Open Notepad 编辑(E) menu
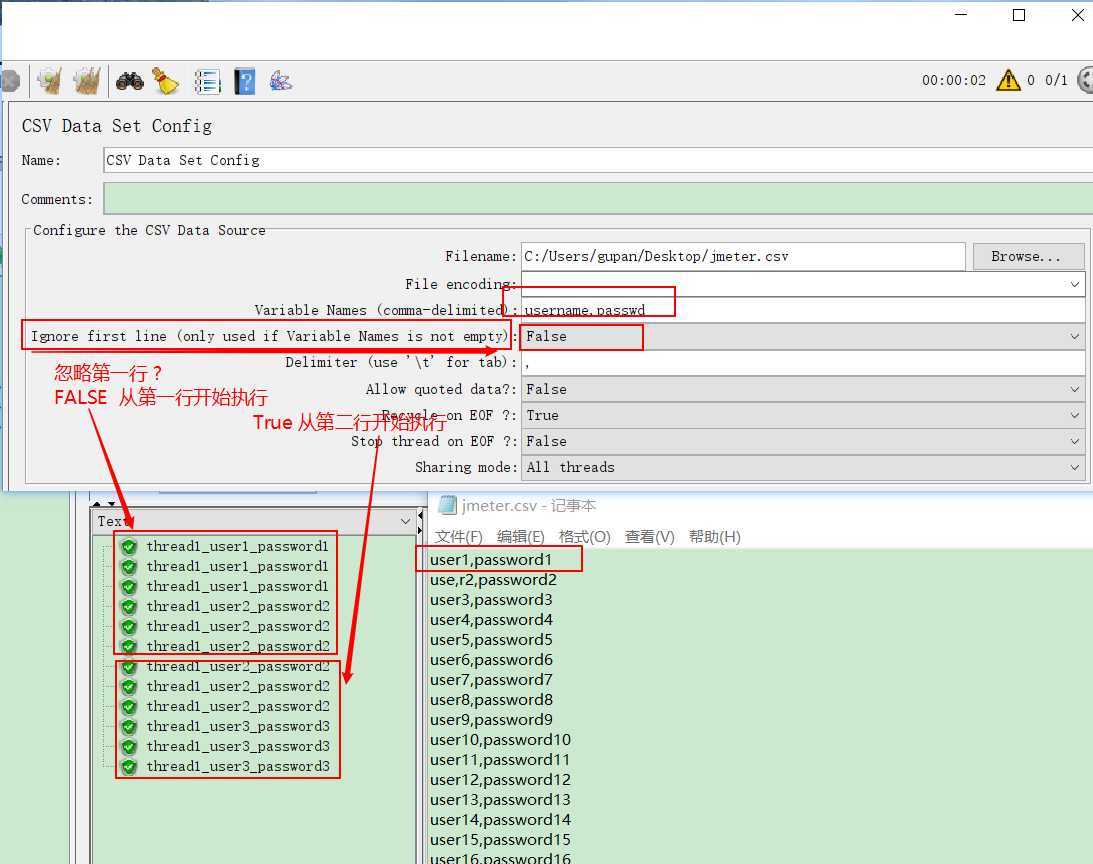The height and width of the screenshot is (864, 1093). tap(521, 536)
